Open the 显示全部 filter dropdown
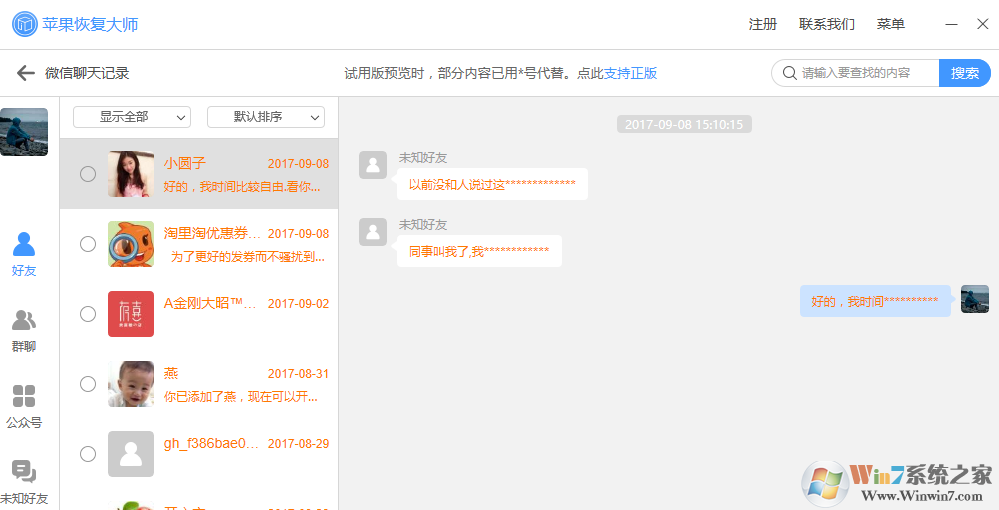 coord(132,117)
